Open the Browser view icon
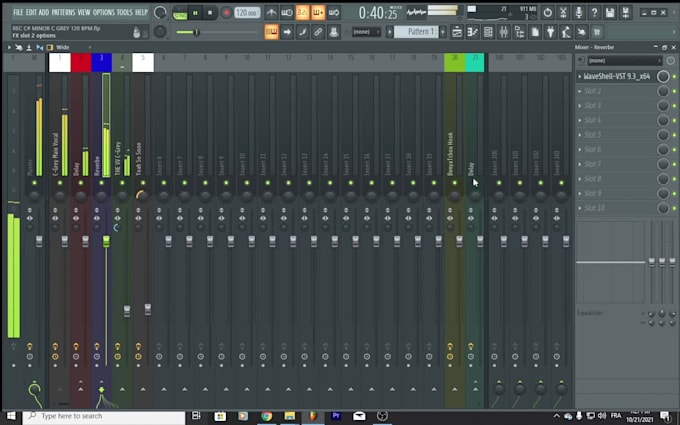The height and width of the screenshot is (425, 680). [519, 32]
